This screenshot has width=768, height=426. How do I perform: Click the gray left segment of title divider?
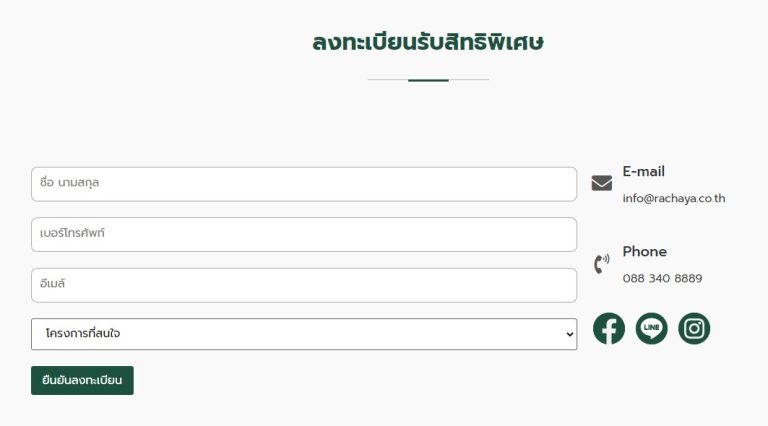tap(388, 79)
